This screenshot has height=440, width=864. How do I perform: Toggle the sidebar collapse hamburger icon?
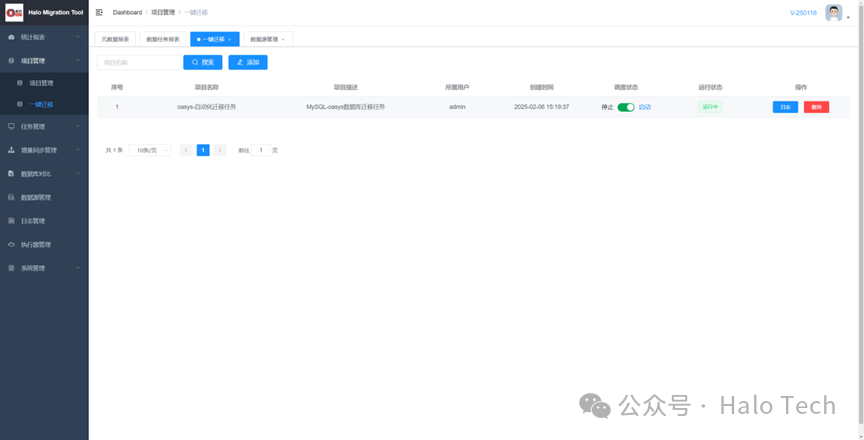click(99, 12)
